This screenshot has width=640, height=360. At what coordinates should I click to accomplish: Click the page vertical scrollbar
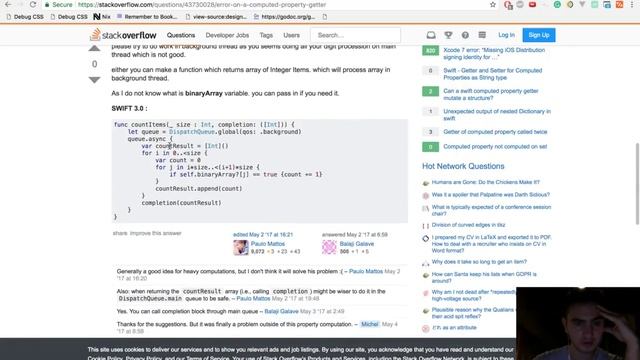tap(637, 184)
